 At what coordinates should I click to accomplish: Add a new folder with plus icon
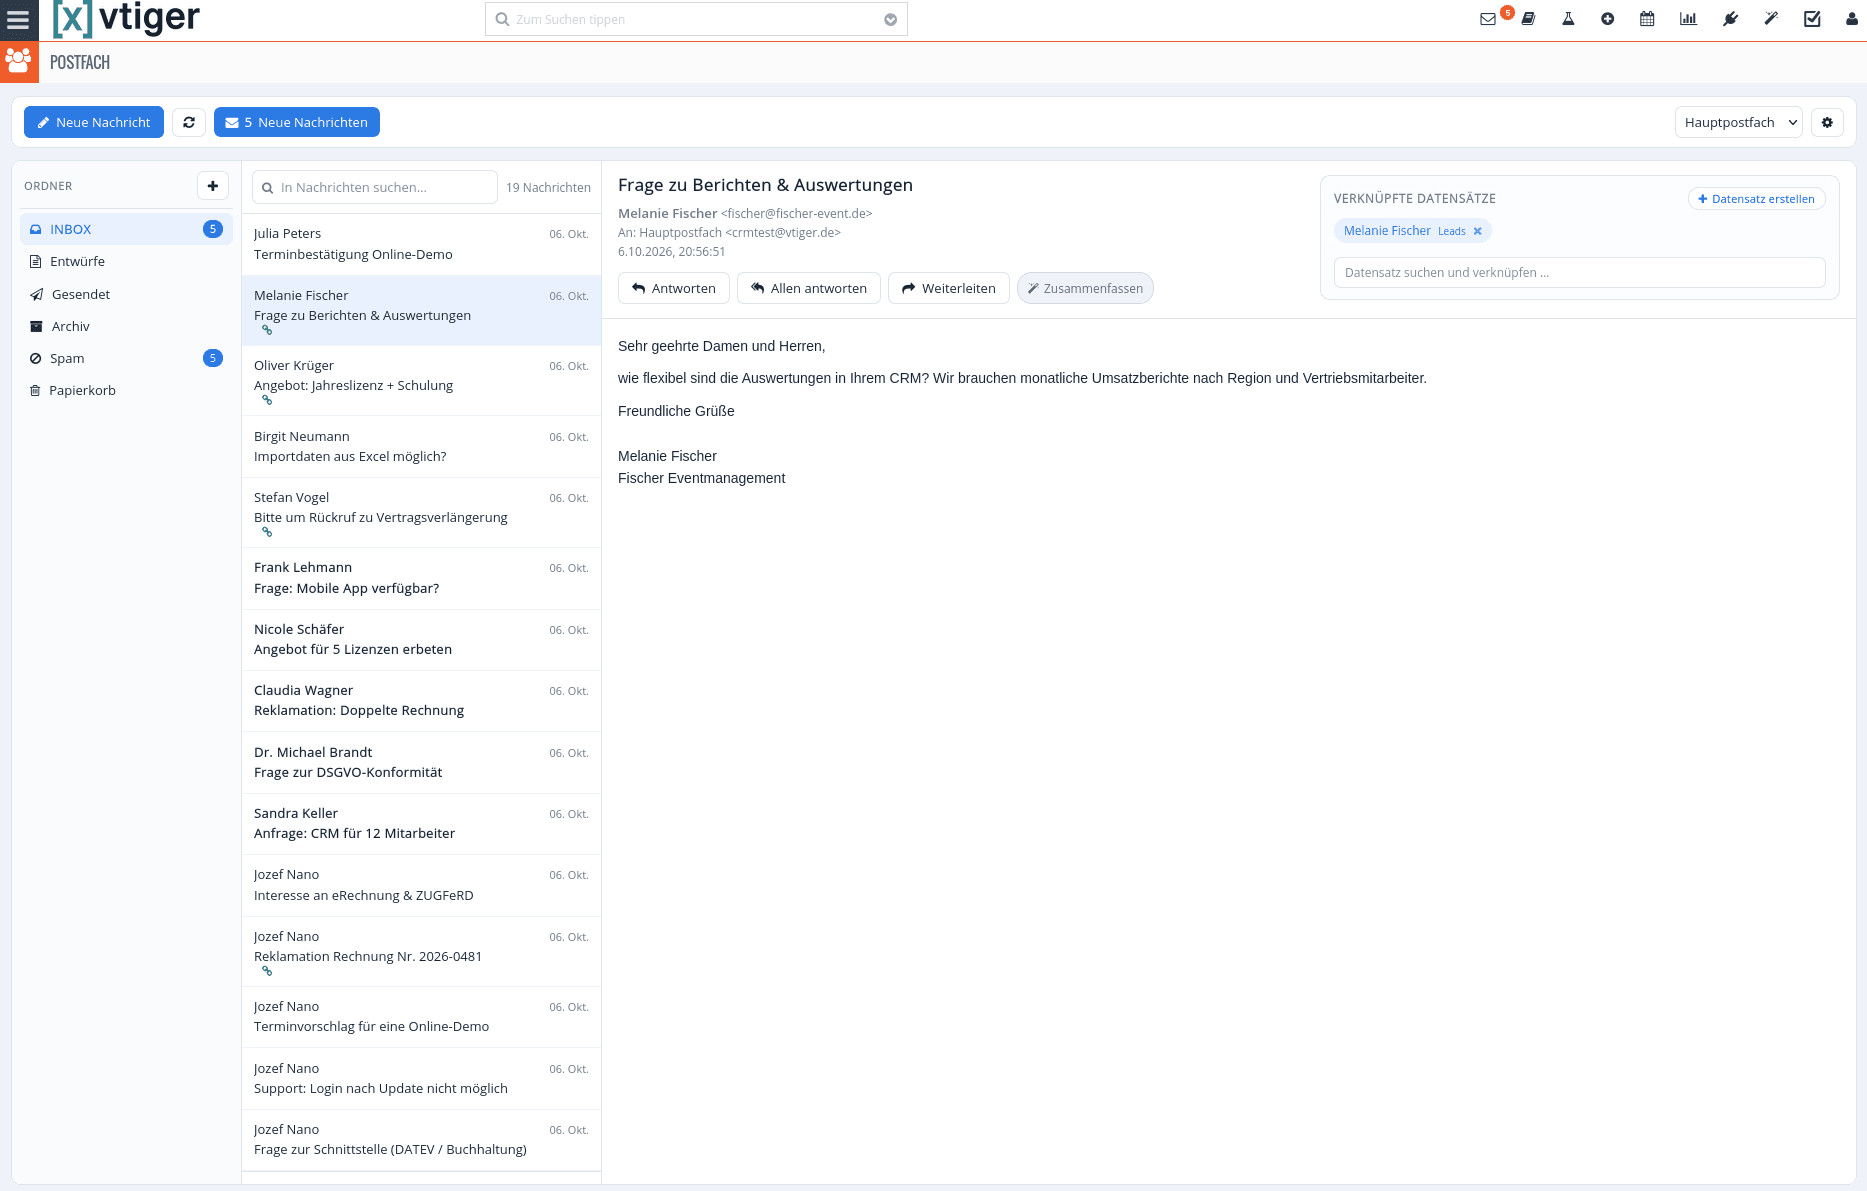coord(213,186)
